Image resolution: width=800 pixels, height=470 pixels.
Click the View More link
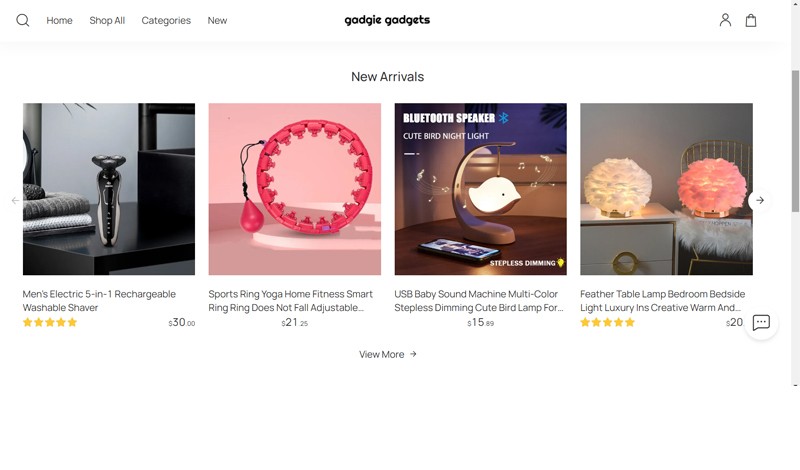pos(388,354)
